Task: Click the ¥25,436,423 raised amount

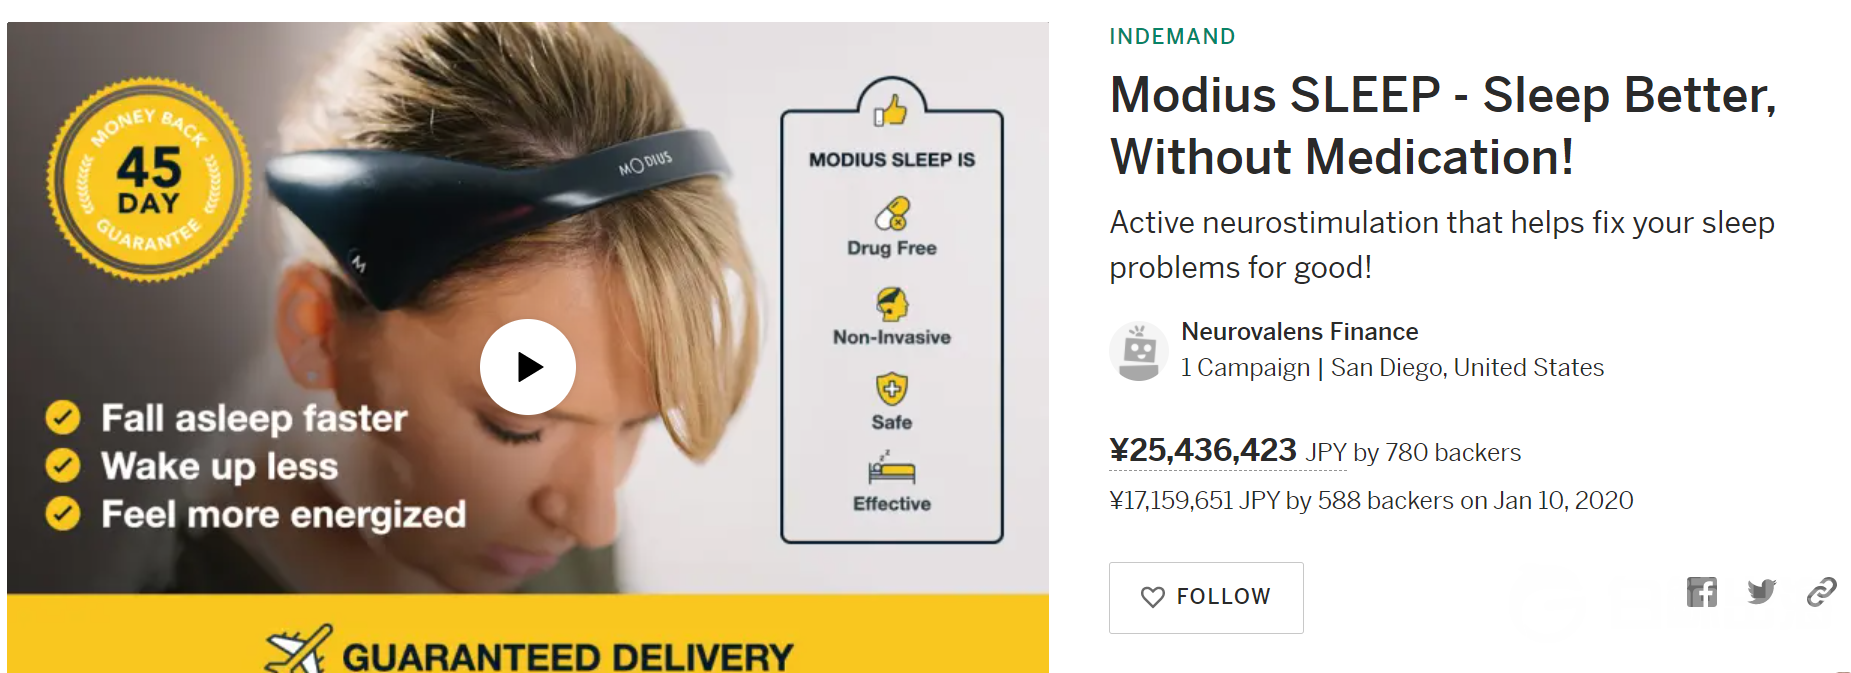Action: [x=1203, y=450]
